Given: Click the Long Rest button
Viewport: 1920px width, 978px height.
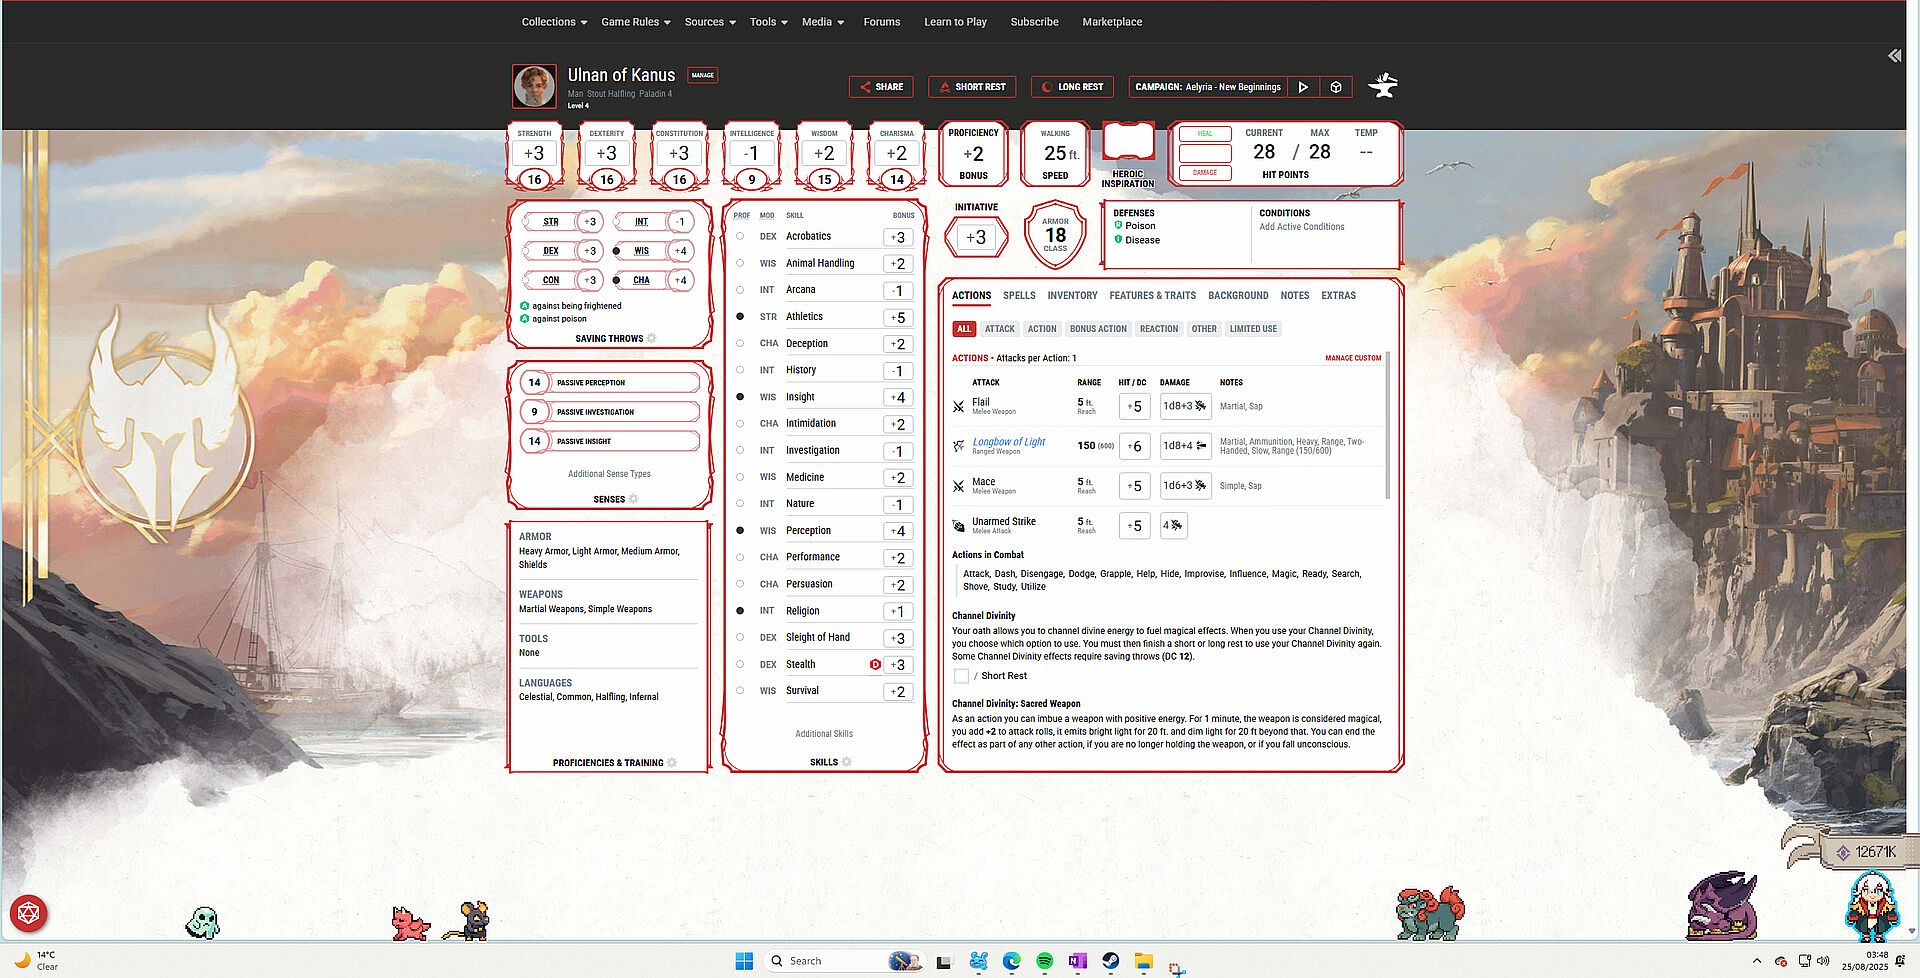Looking at the screenshot, I should [x=1072, y=87].
